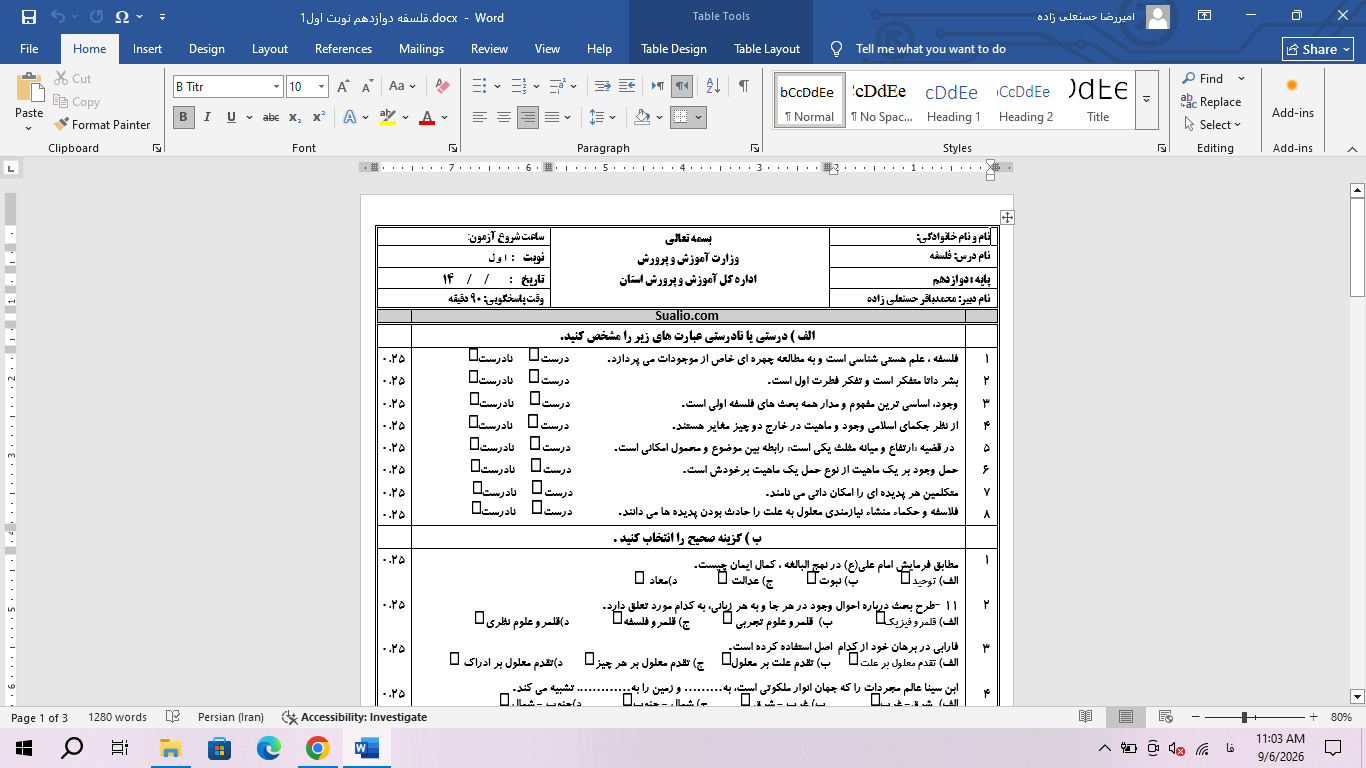Viewport: 1366px width, 768px height.
Task: Check نادرست box for question 1
Action: point(473,354)
